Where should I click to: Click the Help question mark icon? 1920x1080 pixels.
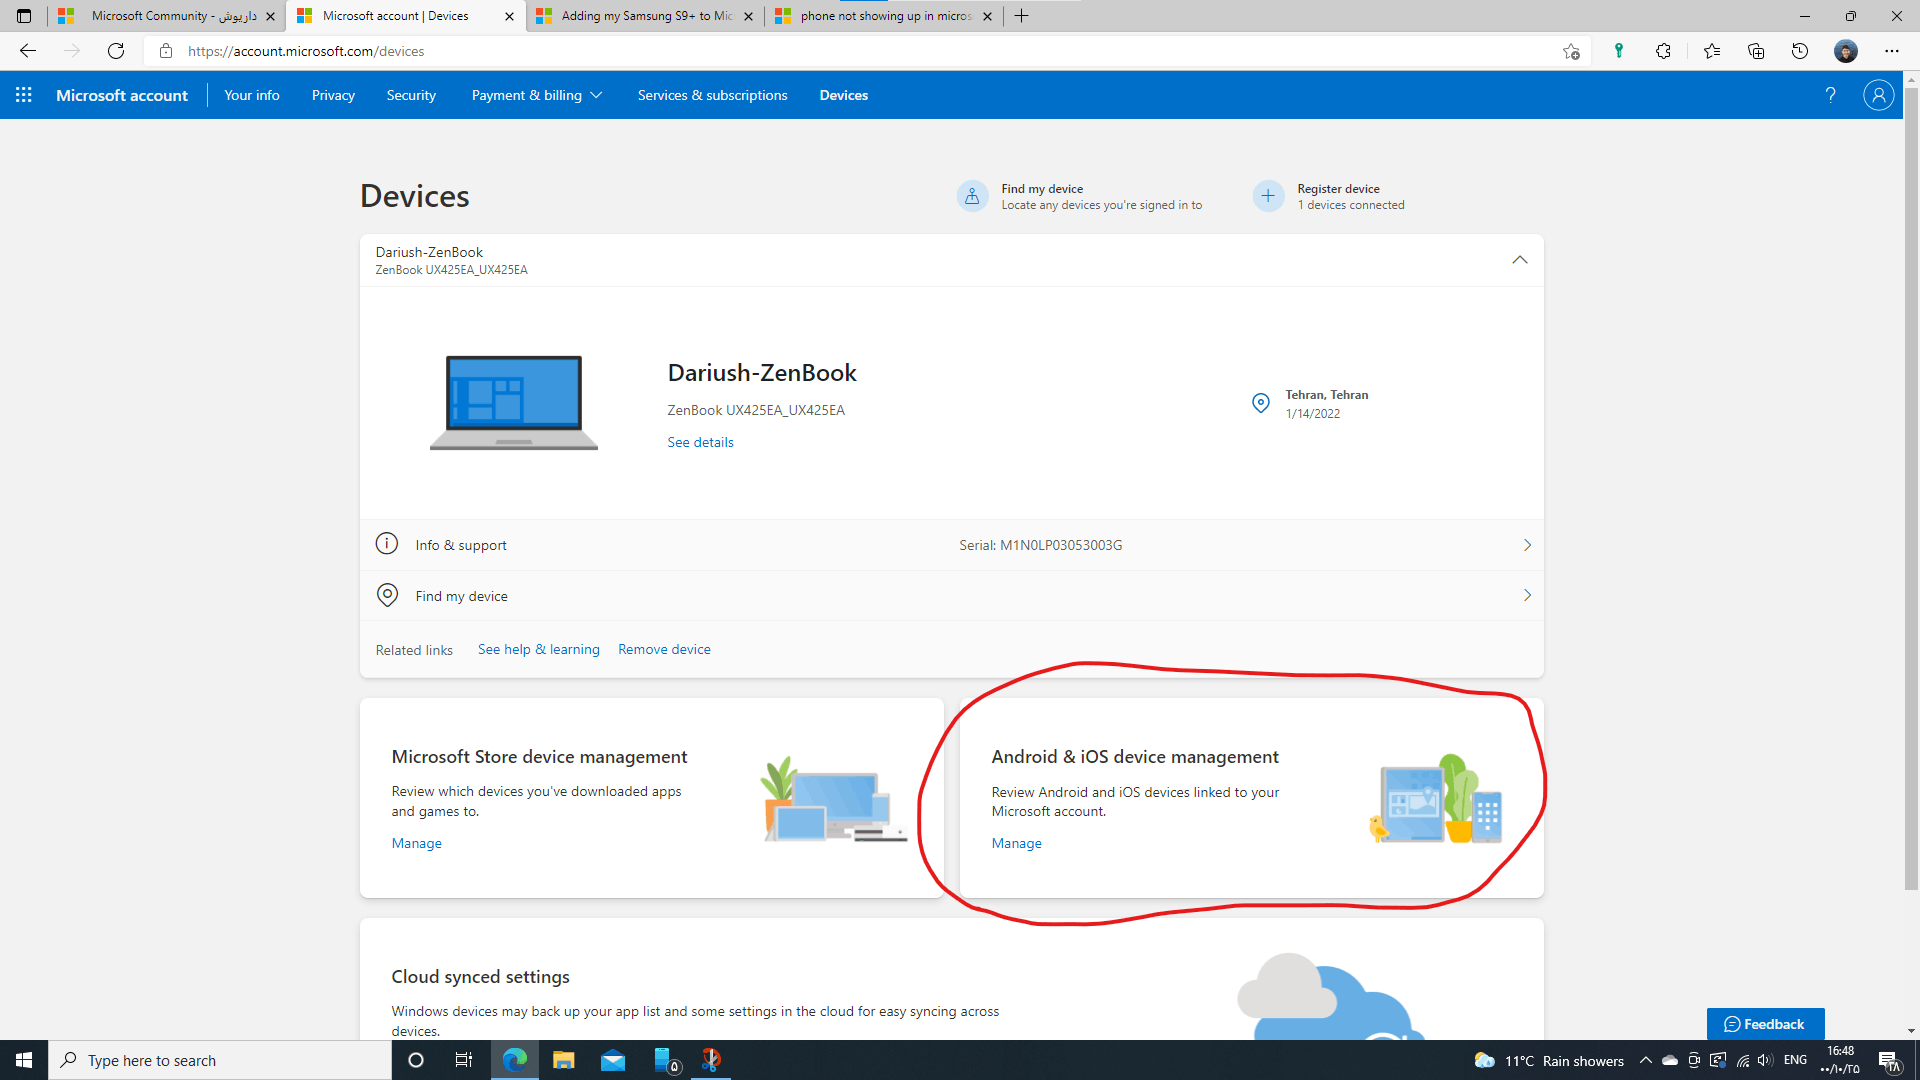[1831, 95]
